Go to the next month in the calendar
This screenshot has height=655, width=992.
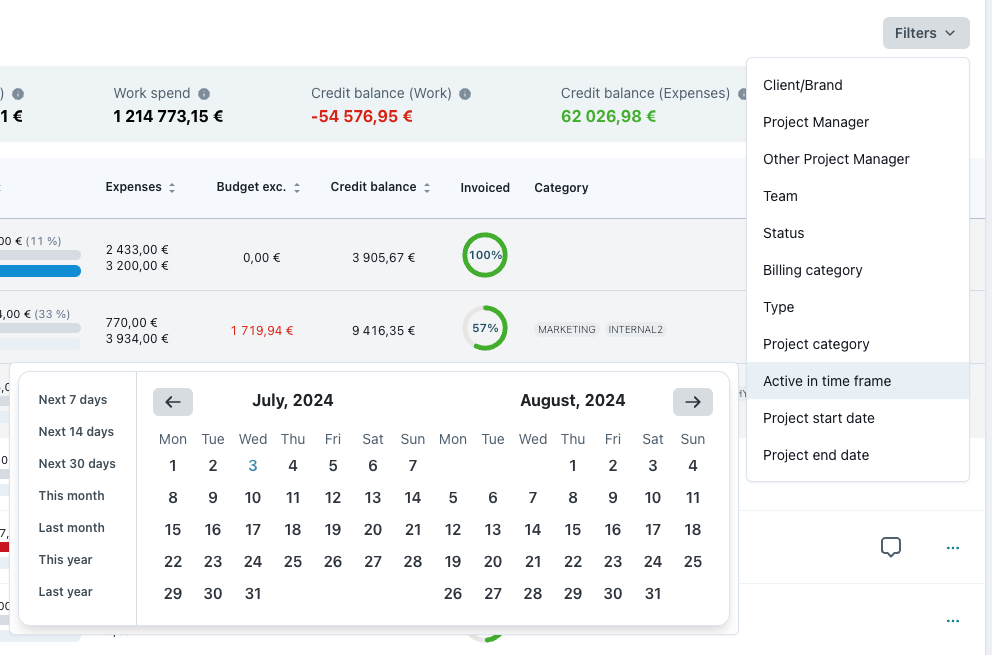pyautogui.click(x=693, y=402)
